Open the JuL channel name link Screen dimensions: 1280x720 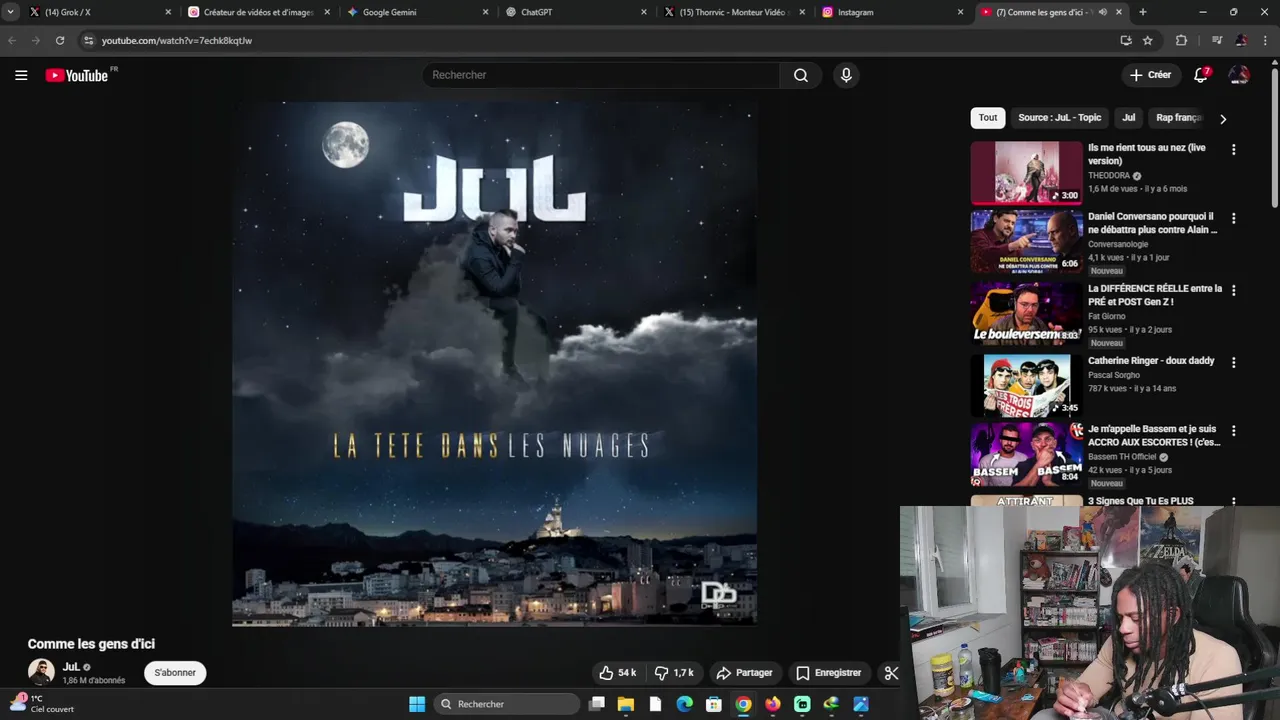click(71, 667)
